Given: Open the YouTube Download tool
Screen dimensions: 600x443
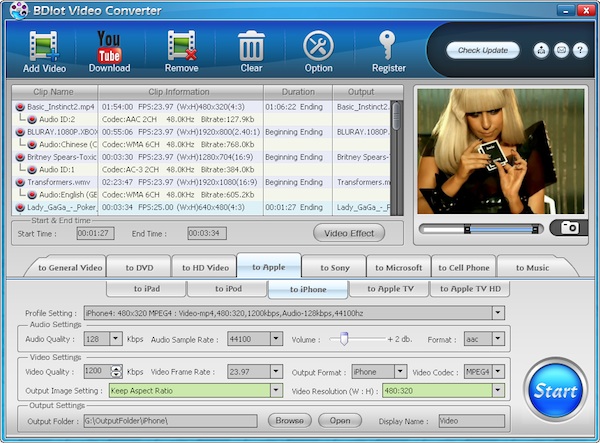Looking at the screenshot, I should 109,52.
